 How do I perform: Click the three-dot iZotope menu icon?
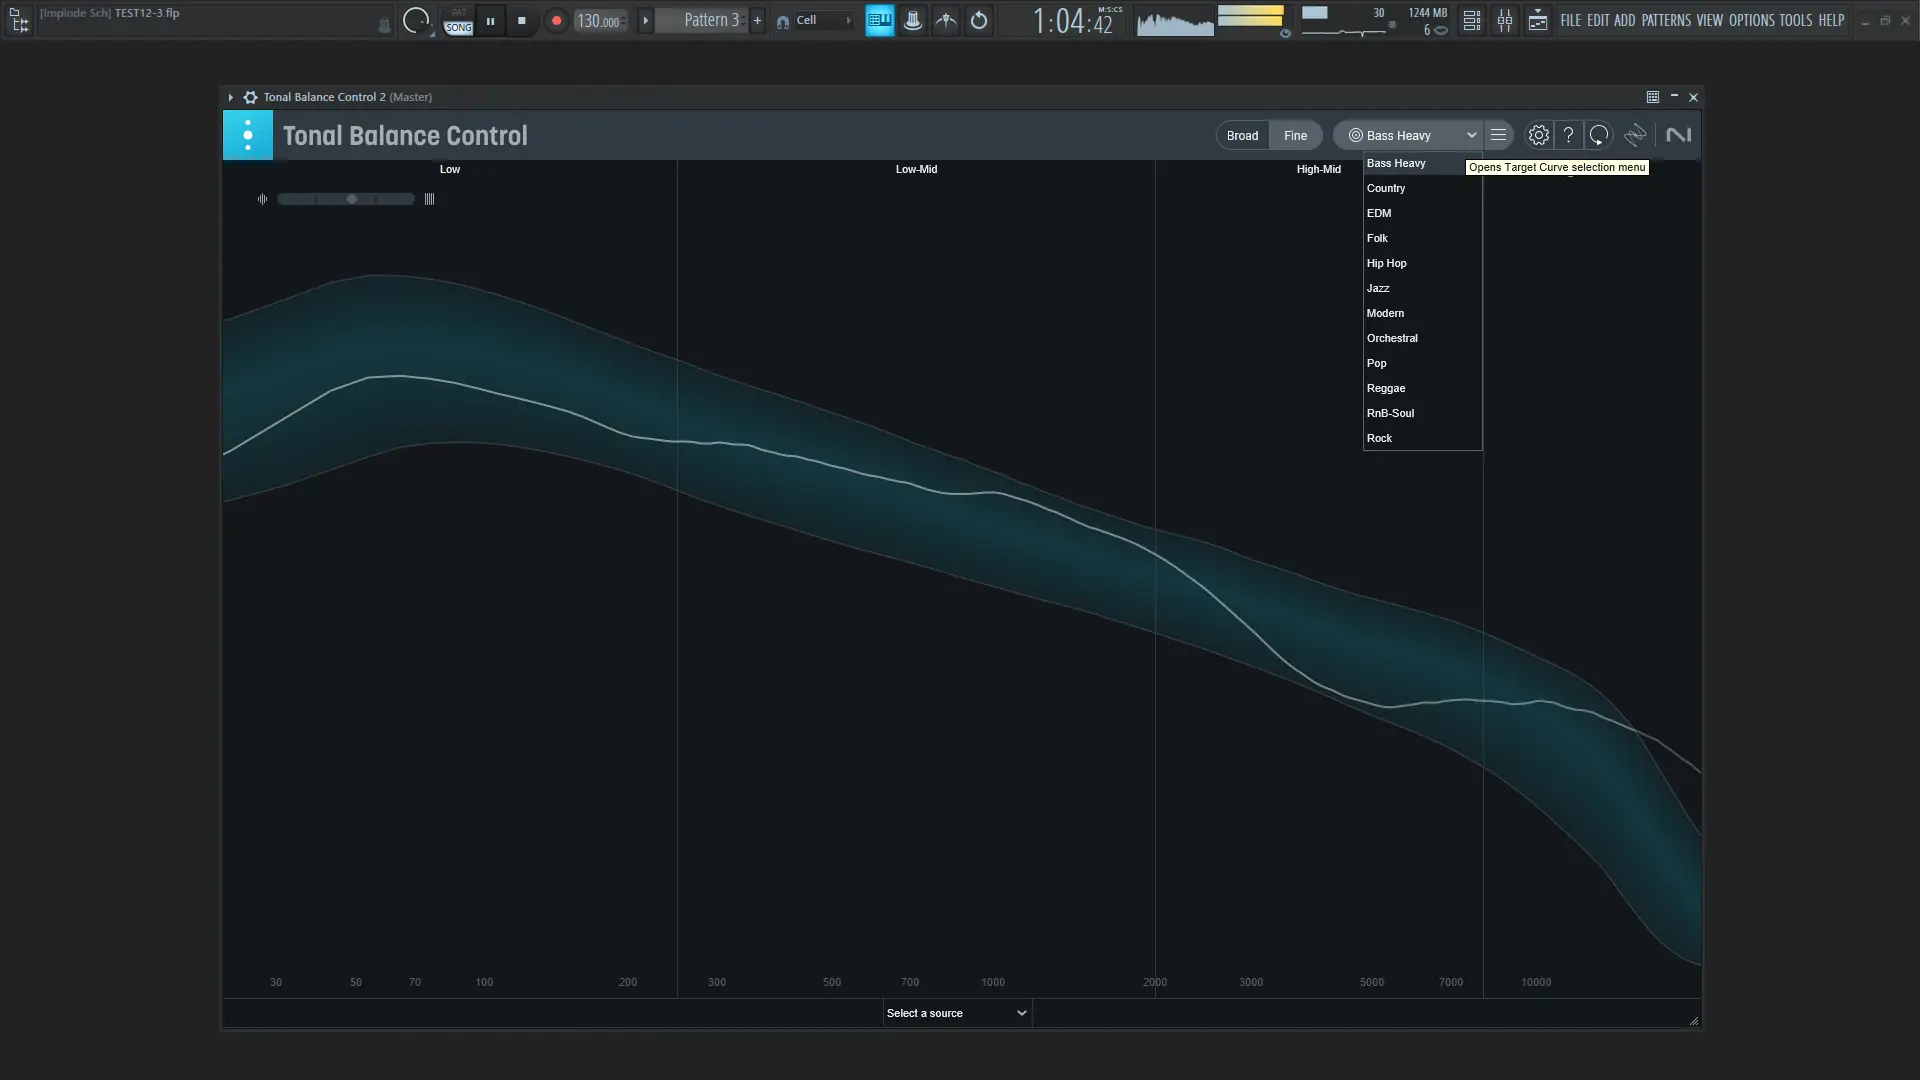(x=247, y=135)
